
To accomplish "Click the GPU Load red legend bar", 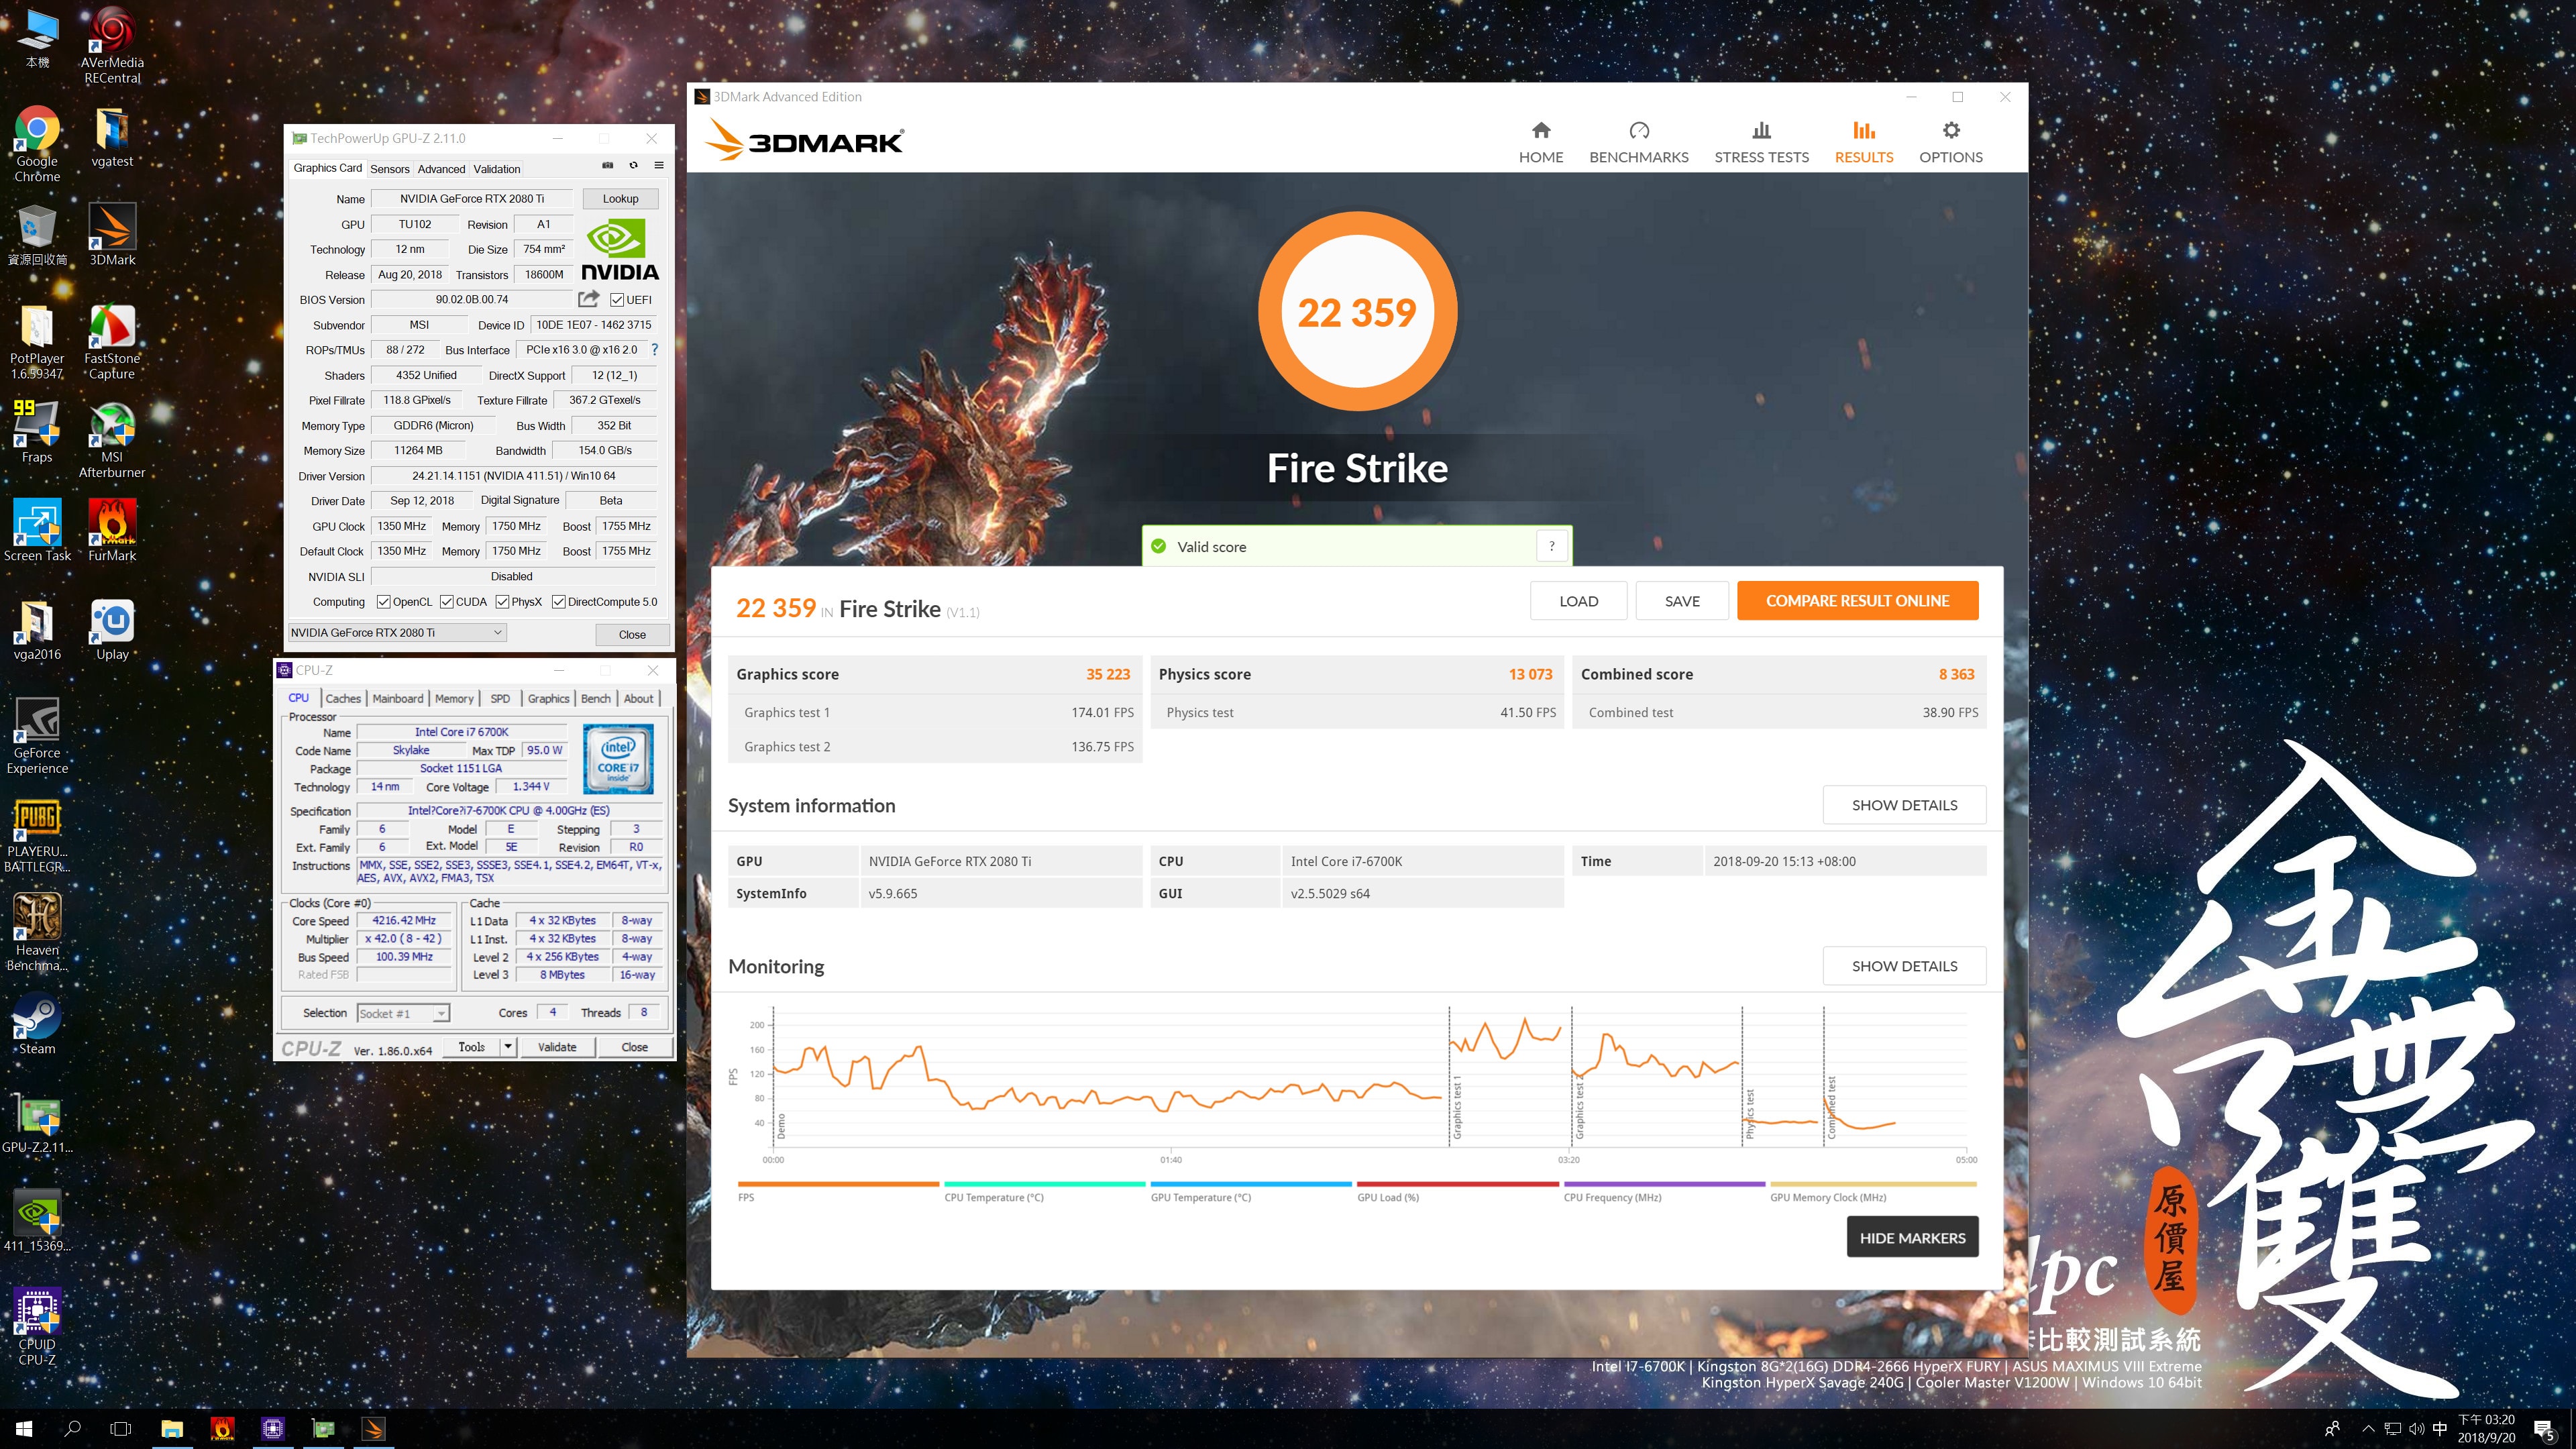I will [1457, 1184].
